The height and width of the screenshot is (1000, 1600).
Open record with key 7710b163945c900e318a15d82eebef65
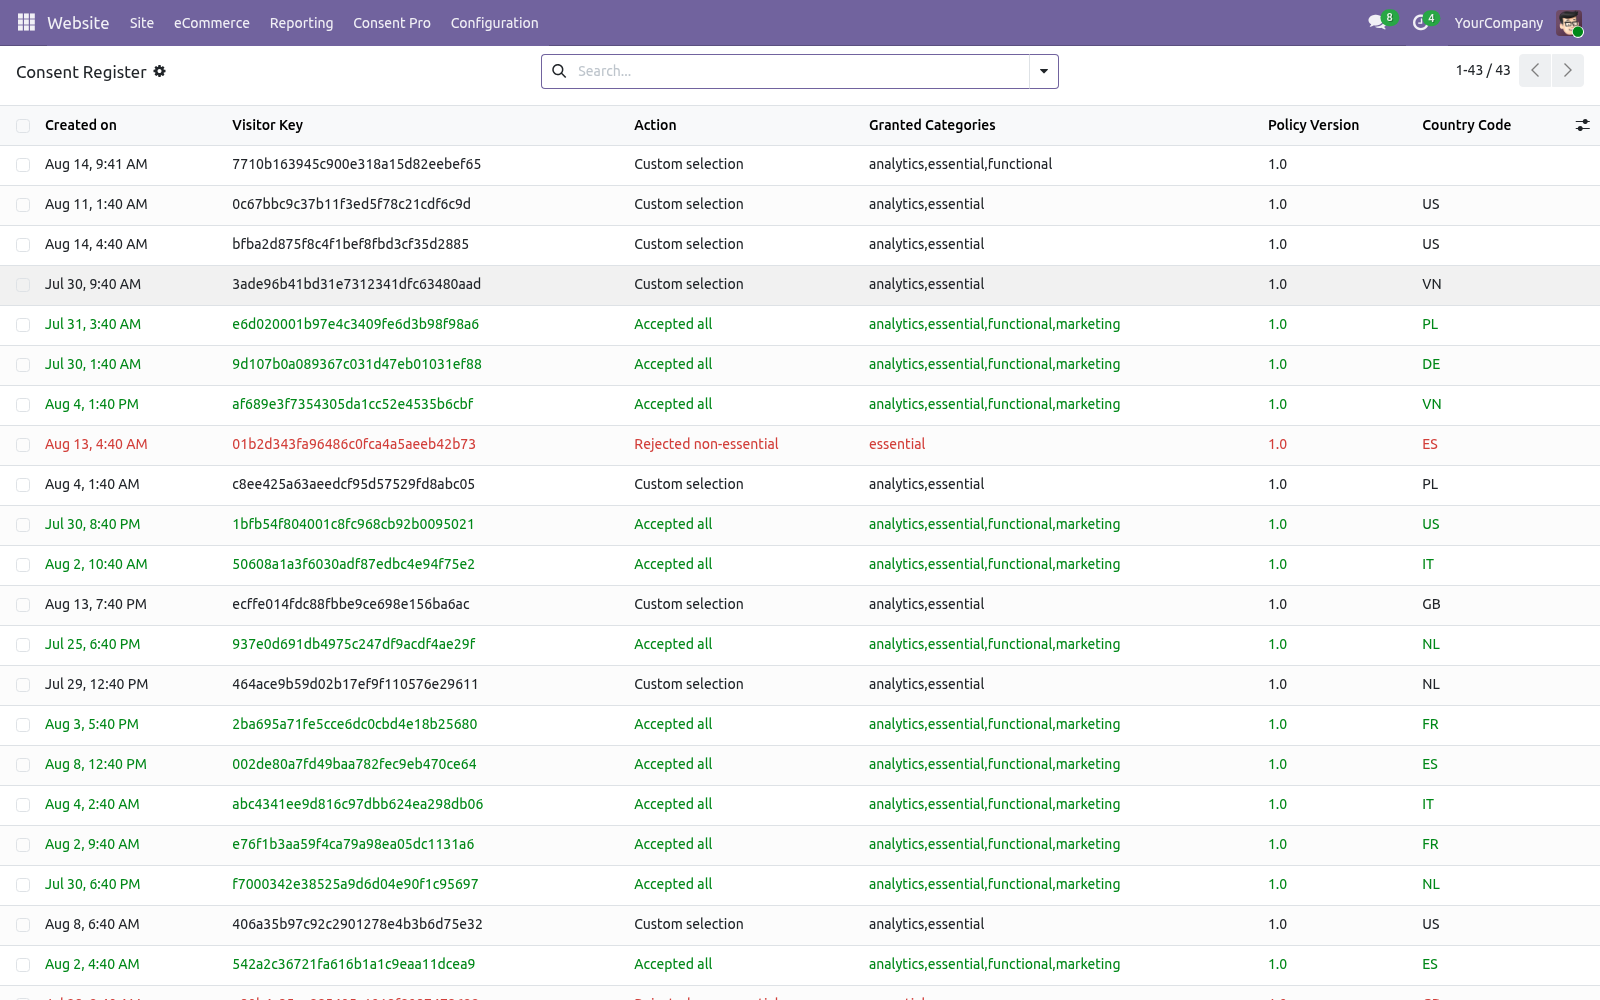tap(356, 164)
